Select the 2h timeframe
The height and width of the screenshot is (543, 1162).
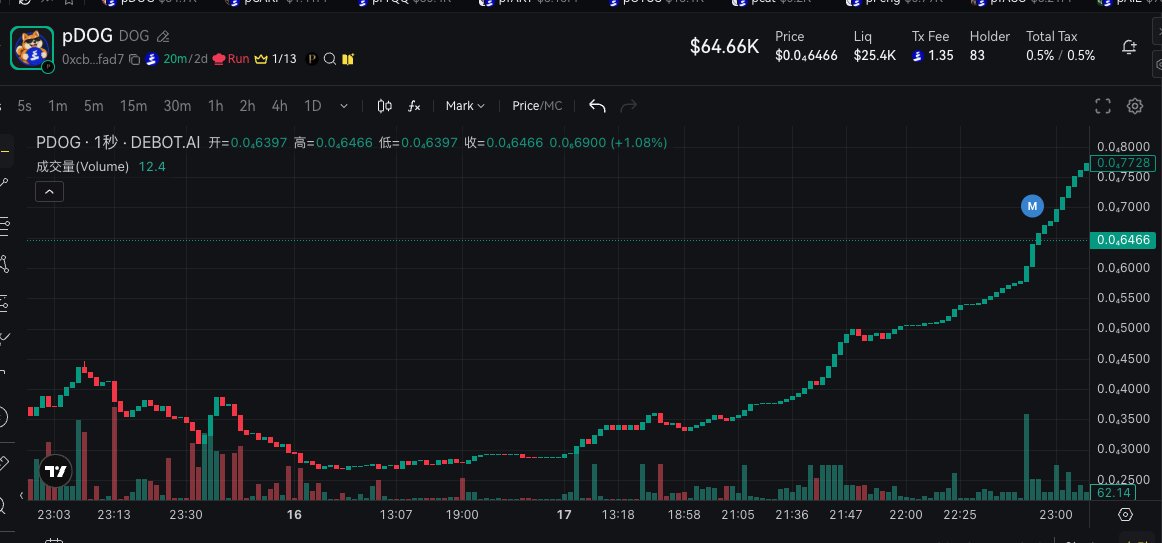pos(248,106)
